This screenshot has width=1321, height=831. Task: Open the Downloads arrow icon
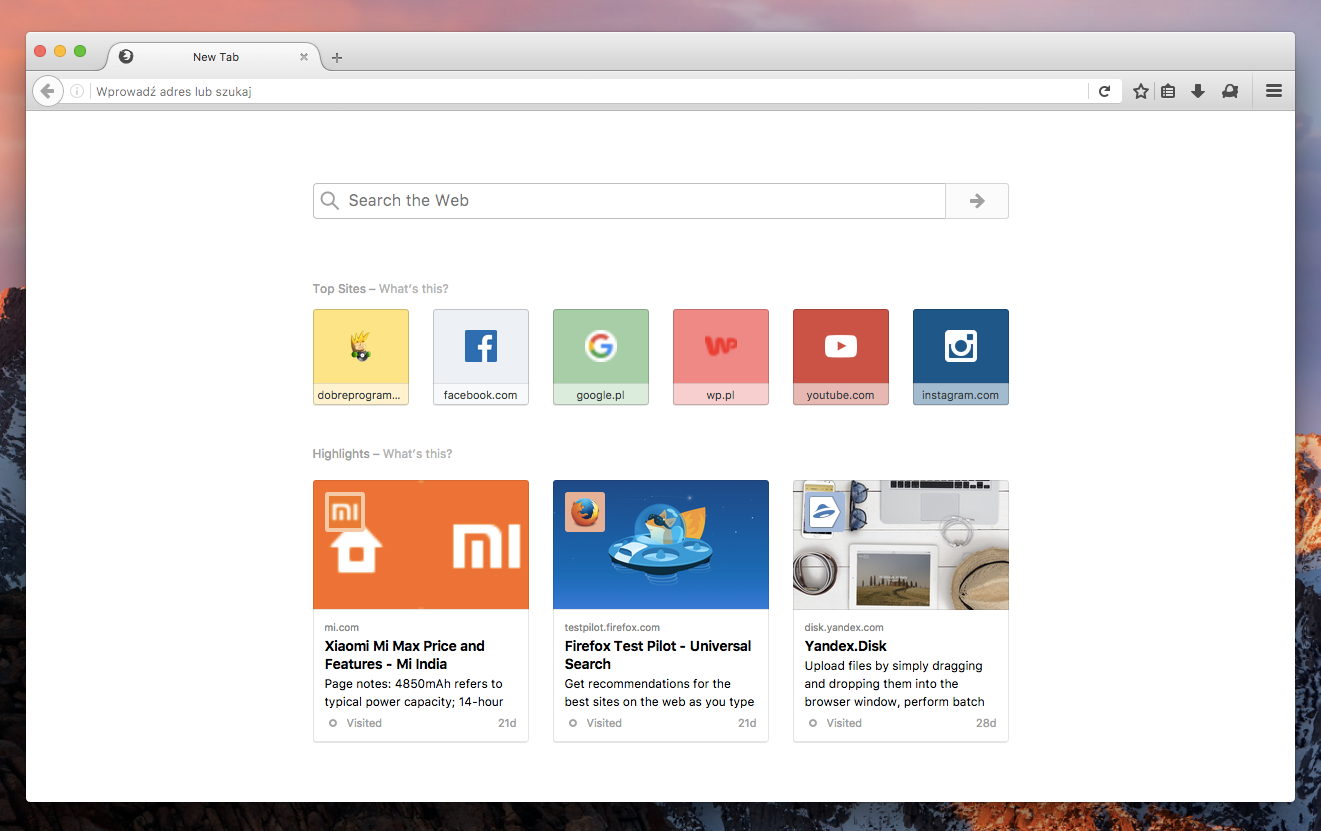(1198, 91)
